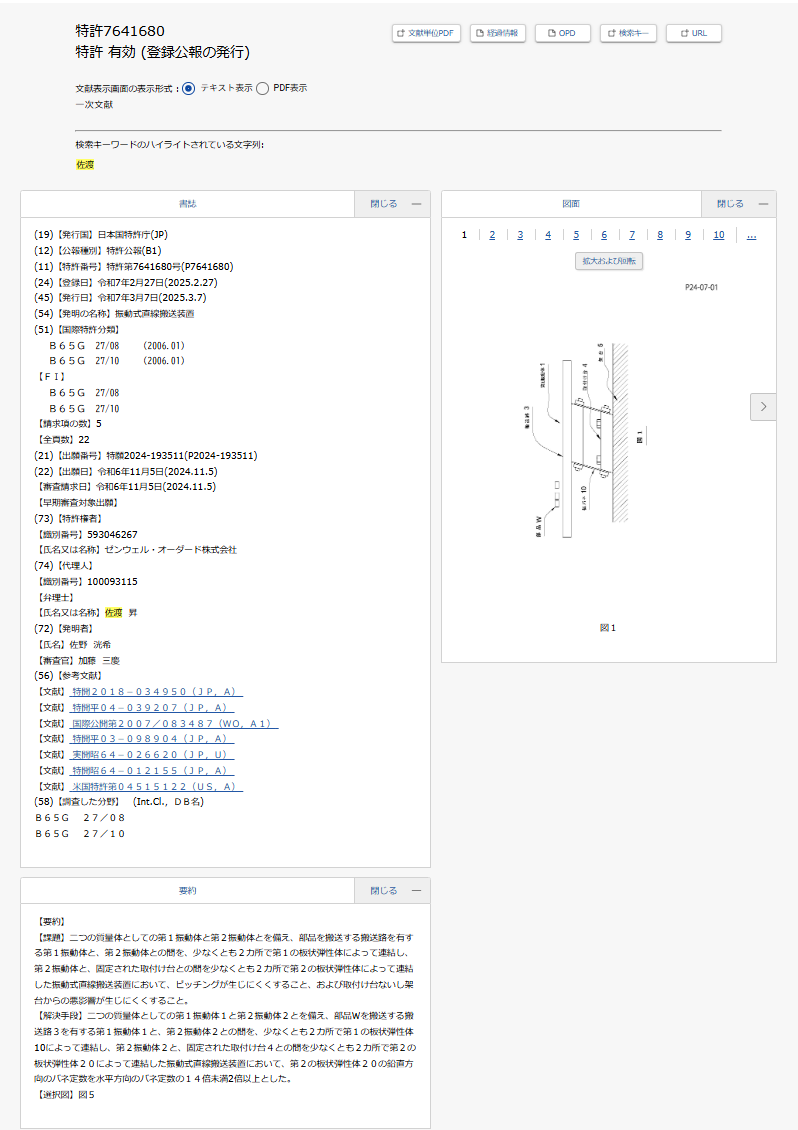Image resolution: width=798 pixels, height=1130 pixels.
Task: Open the 文献単位PDF button
Action: click(426, 33)
